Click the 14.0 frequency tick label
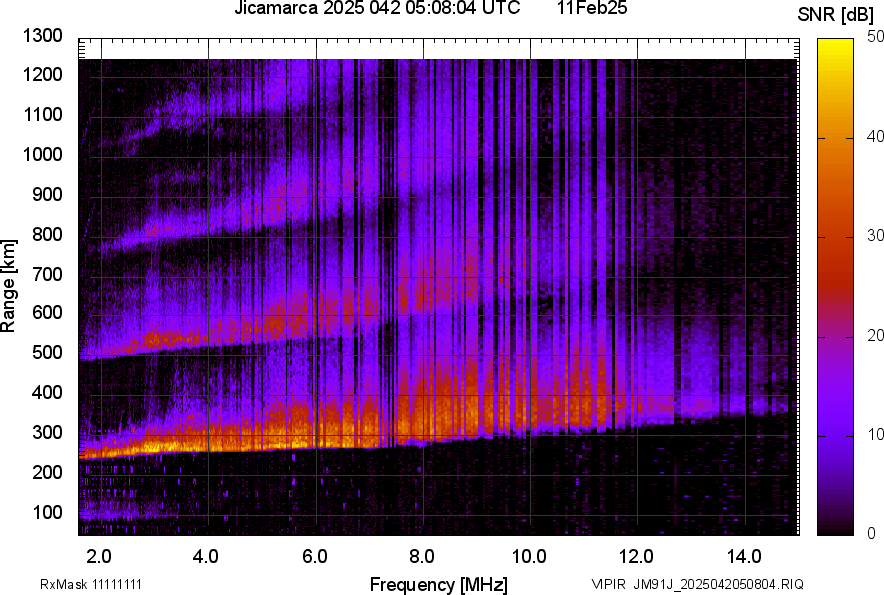This screenshot has height=595, width=884. [x=744, y=555]
